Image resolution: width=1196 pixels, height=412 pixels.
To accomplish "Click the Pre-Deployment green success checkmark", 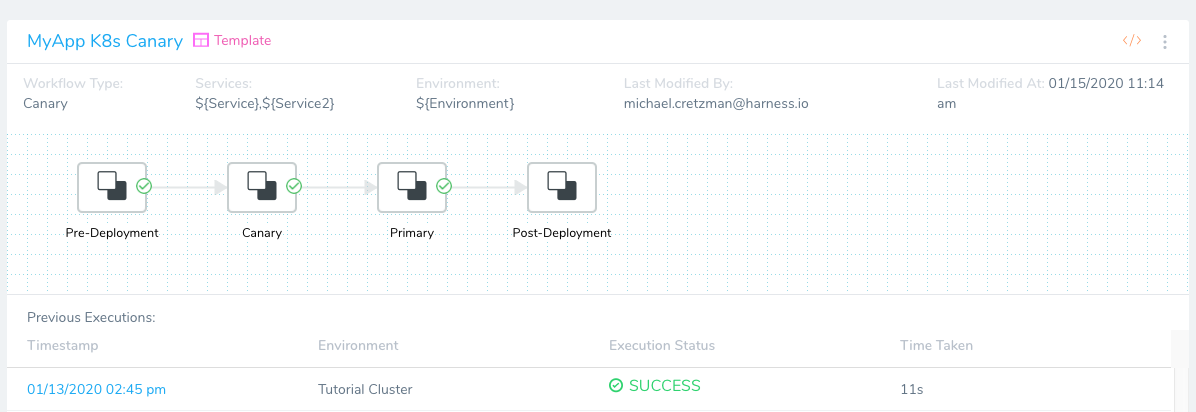I will (143, 186).
